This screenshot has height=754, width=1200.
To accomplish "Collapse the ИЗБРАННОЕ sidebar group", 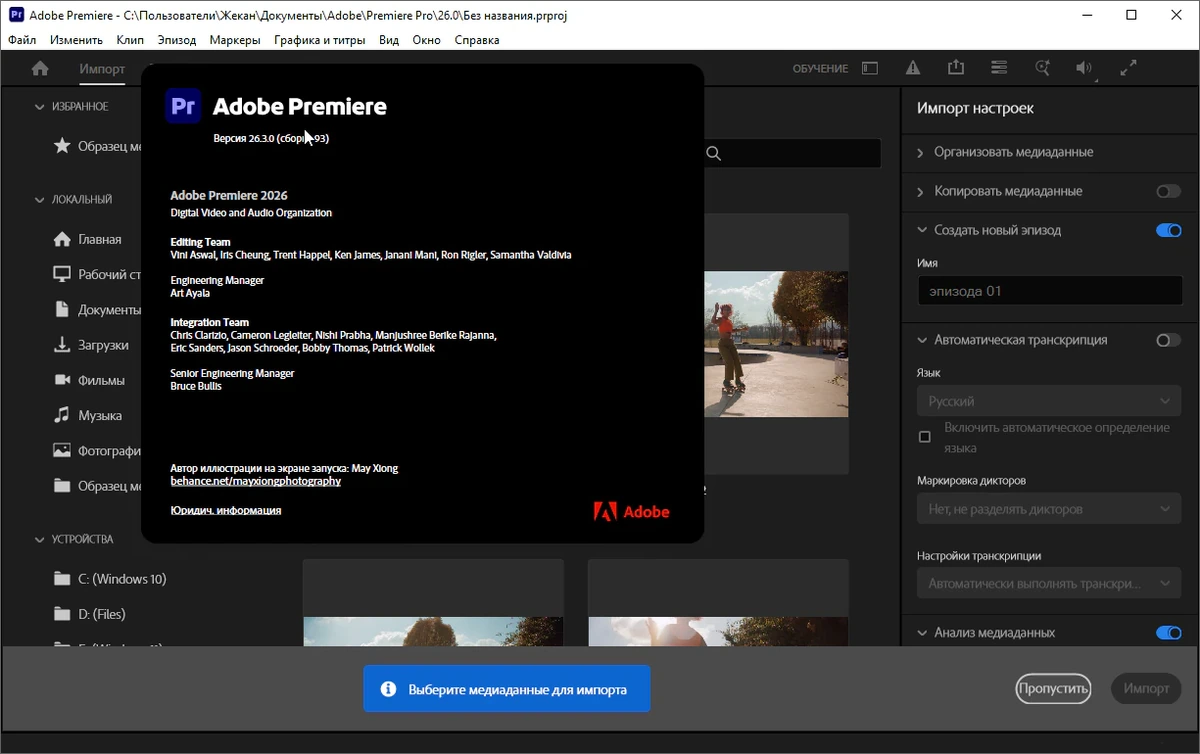I will [x=39, y=107].
